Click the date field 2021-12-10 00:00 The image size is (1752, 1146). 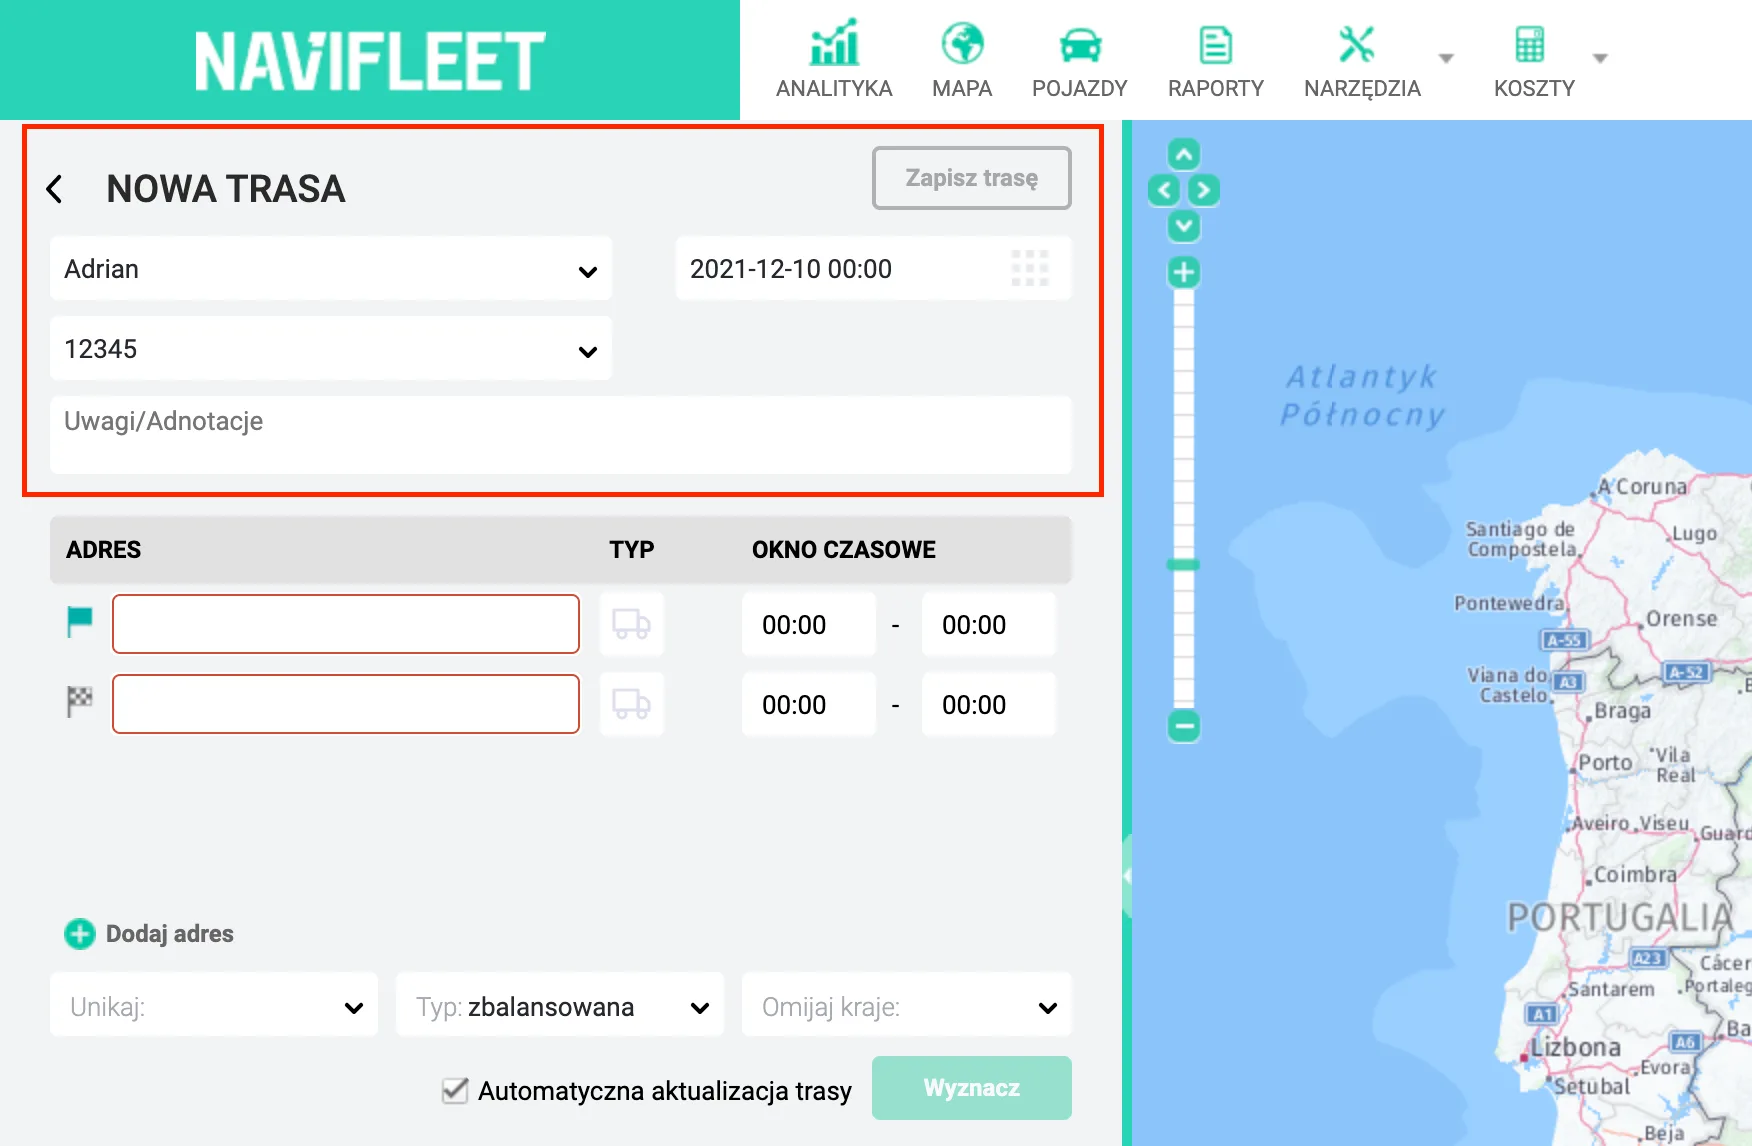pyautogui.click(x=873, y=268)
